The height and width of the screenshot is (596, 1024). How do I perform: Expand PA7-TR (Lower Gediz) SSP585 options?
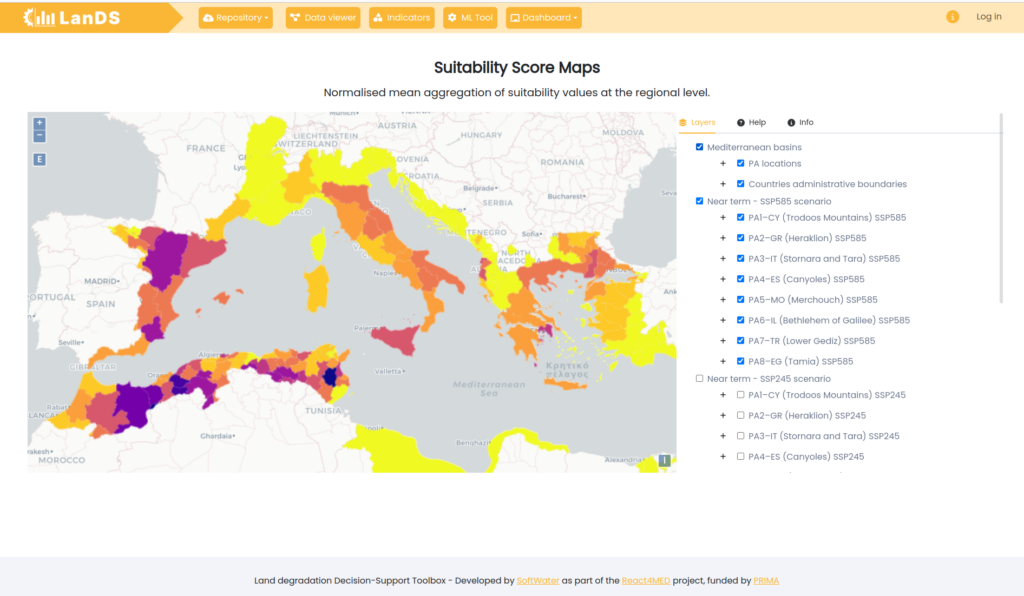[723, 341]
